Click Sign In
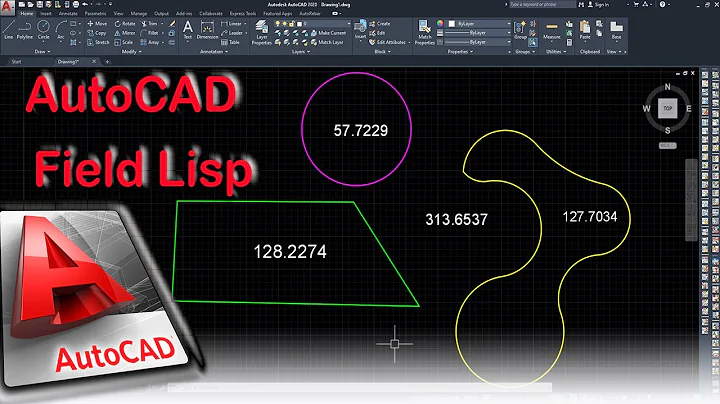The width and height of the screenshot is (720, 404). pos(598,4)
